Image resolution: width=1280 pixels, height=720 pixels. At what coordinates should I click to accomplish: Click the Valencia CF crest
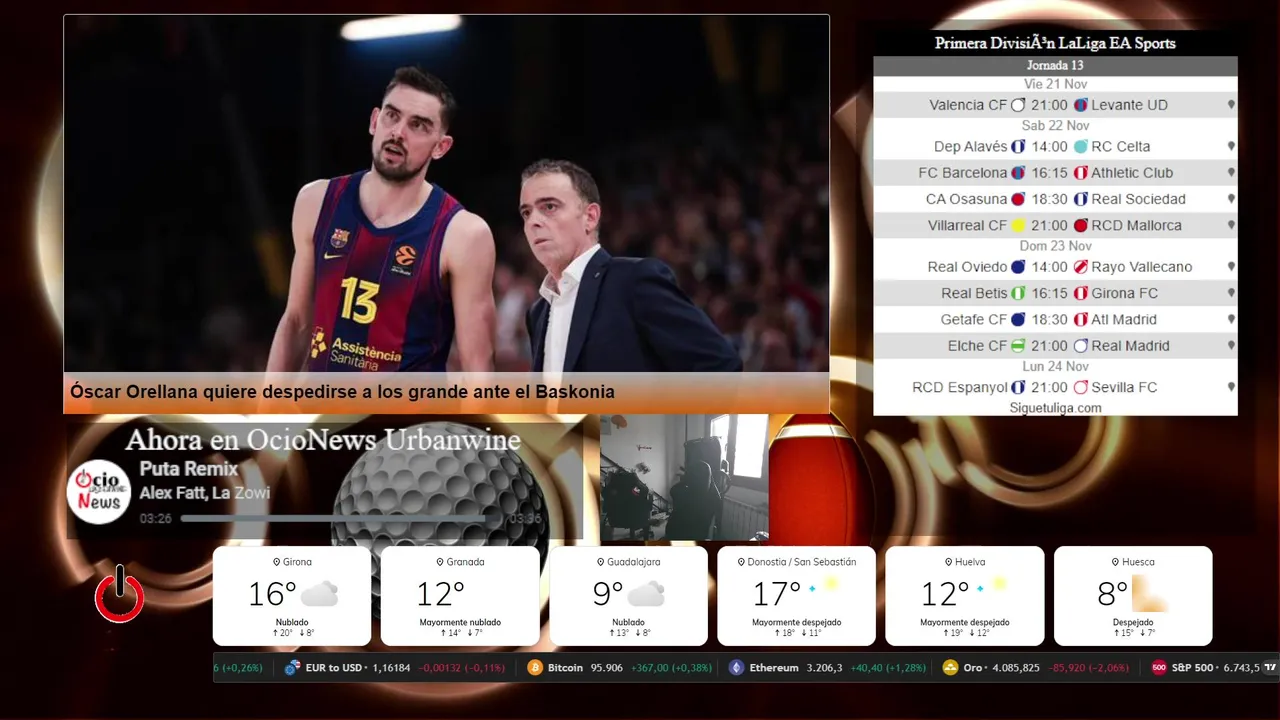coord(1018,105)
